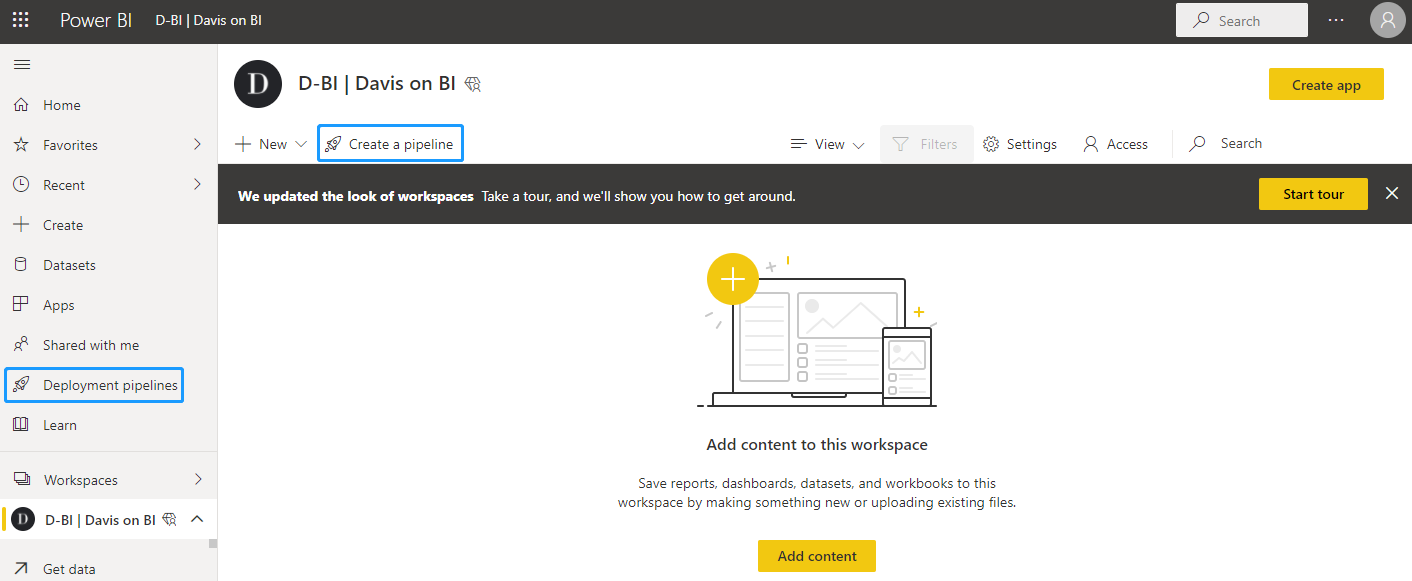The image size is (1412, 581).
Task: Click the Apps grid icon in the sidebar
Action: (21, 304)
